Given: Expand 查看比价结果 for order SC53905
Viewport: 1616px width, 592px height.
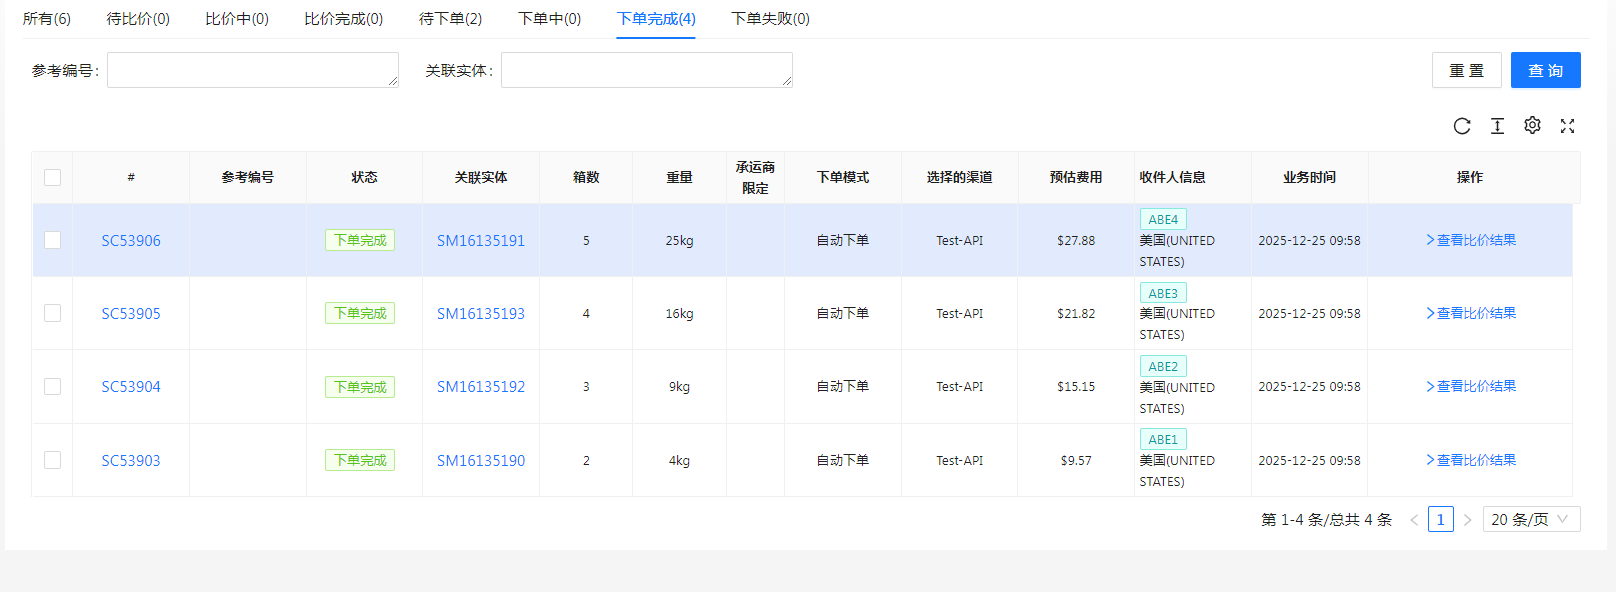Looking at the screenshot, I should click(1470, 313).
